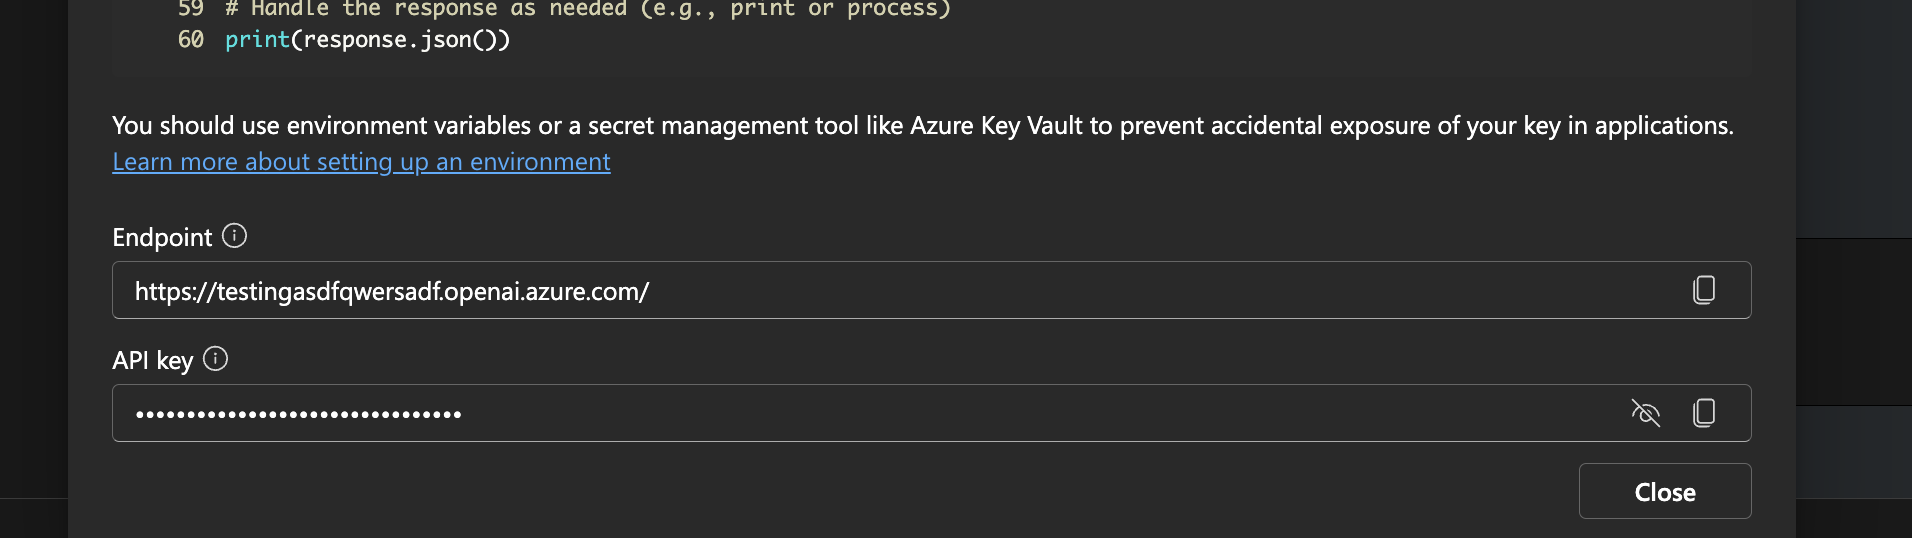Viewport: 1912px width, 538px height.
Task: Click the 'Azure Key Vault' text in the notice
Action: (996, 126)
